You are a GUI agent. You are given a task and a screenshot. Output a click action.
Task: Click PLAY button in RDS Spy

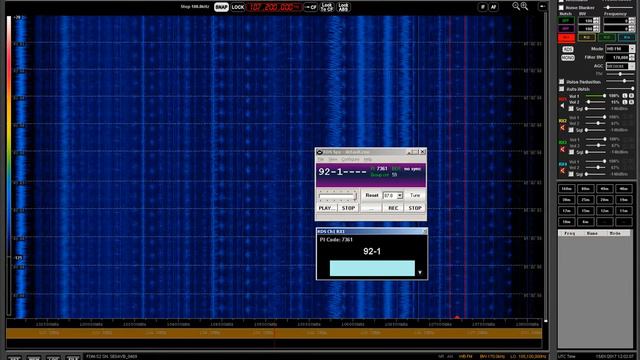click(x=327, y=208)
